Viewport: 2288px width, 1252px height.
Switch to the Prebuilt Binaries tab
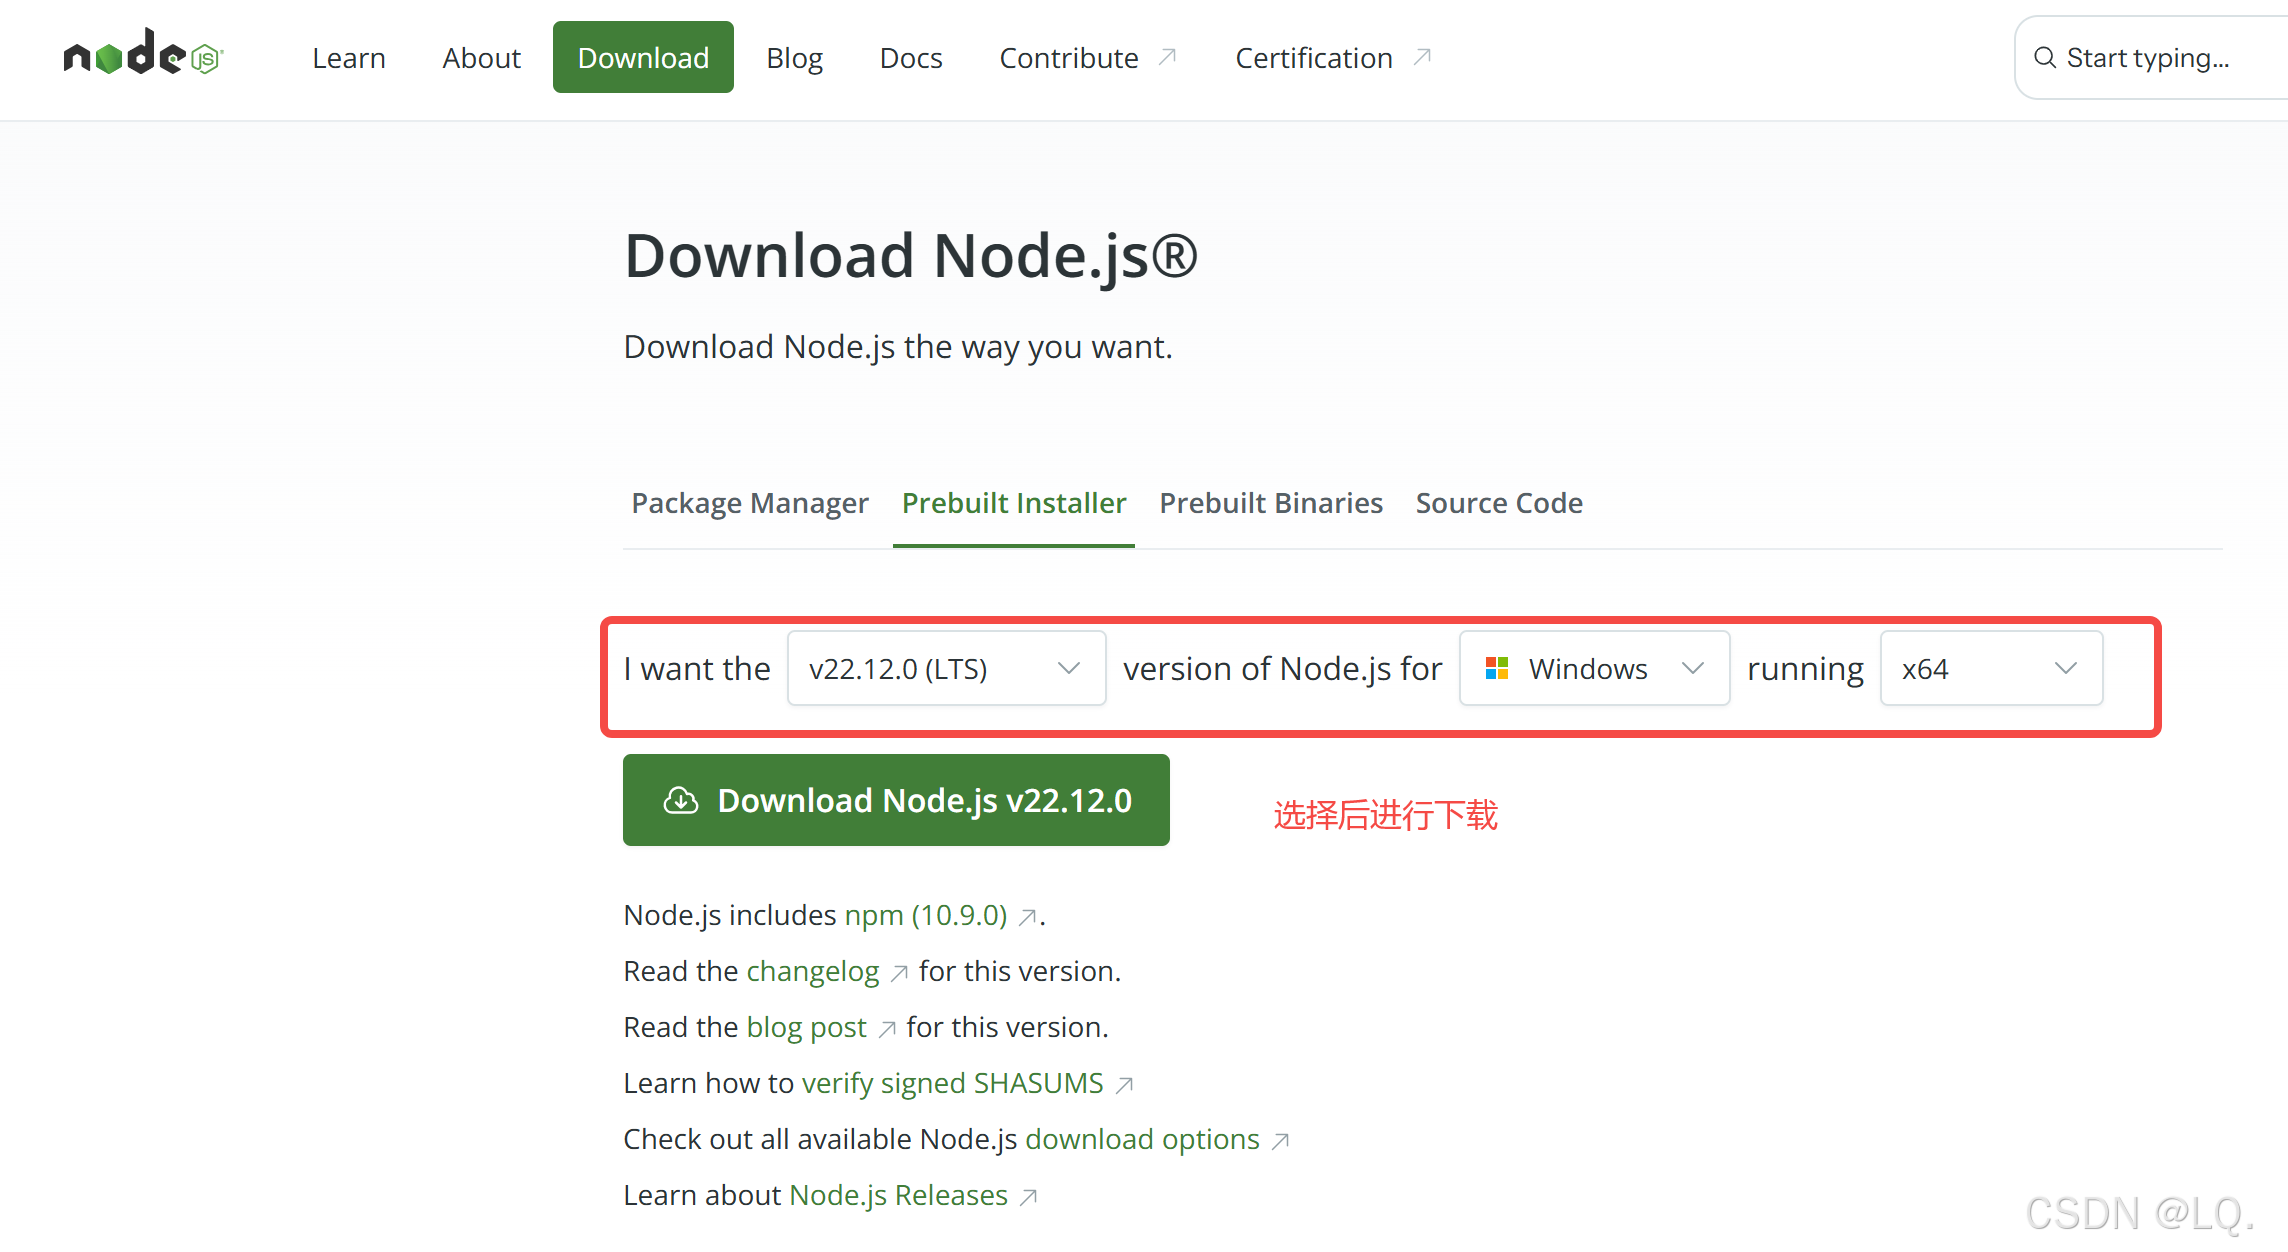tap(1271, 503)
